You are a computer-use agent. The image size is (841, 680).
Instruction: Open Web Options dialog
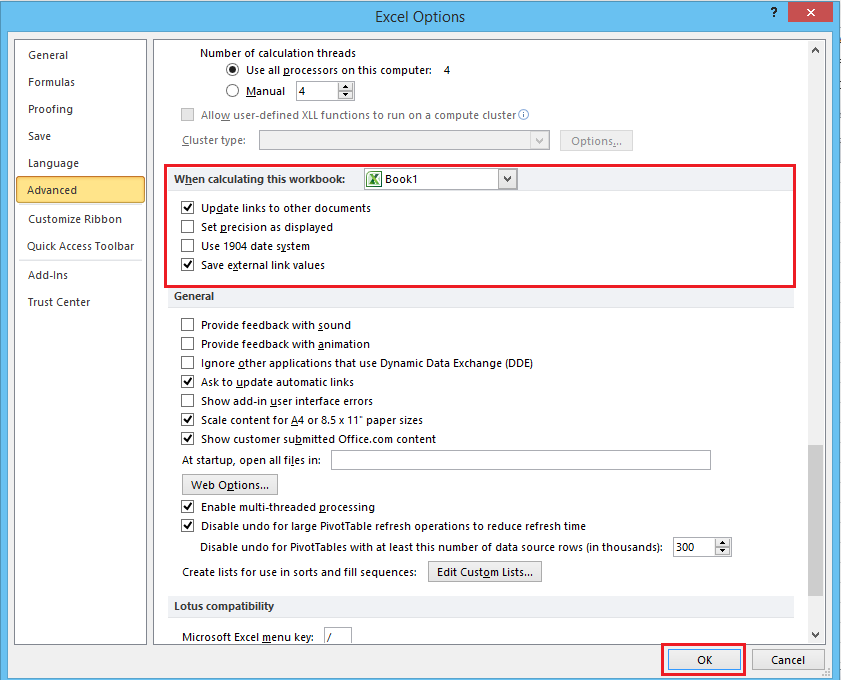(x=230, y=485)
